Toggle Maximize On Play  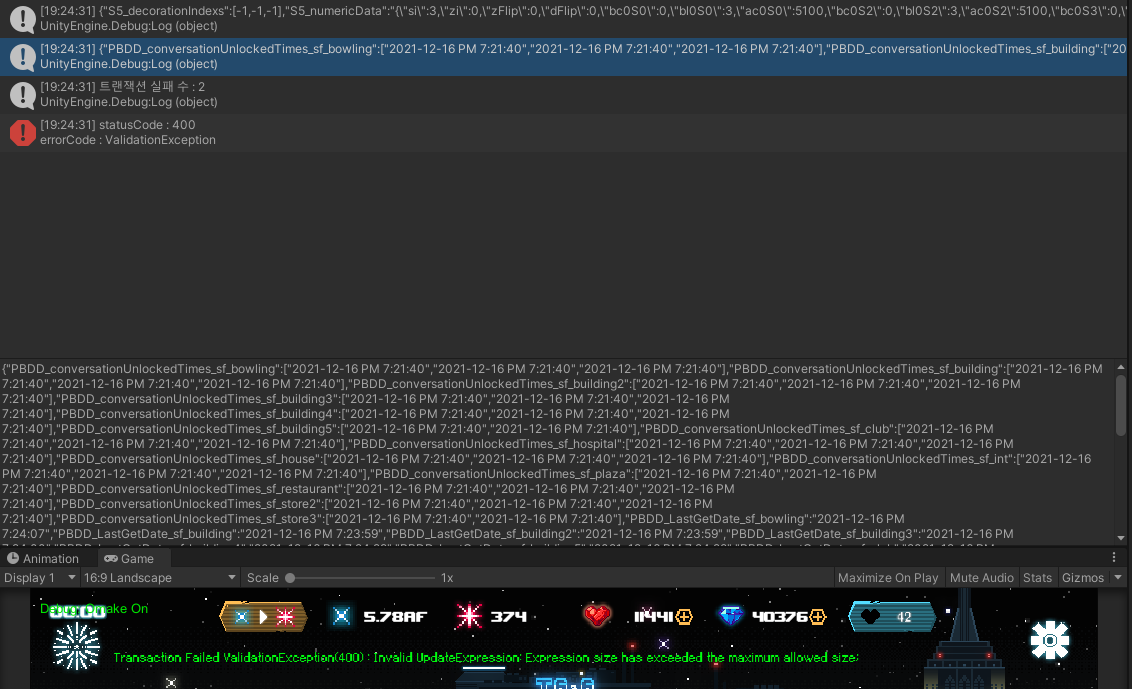pos(888,578)
